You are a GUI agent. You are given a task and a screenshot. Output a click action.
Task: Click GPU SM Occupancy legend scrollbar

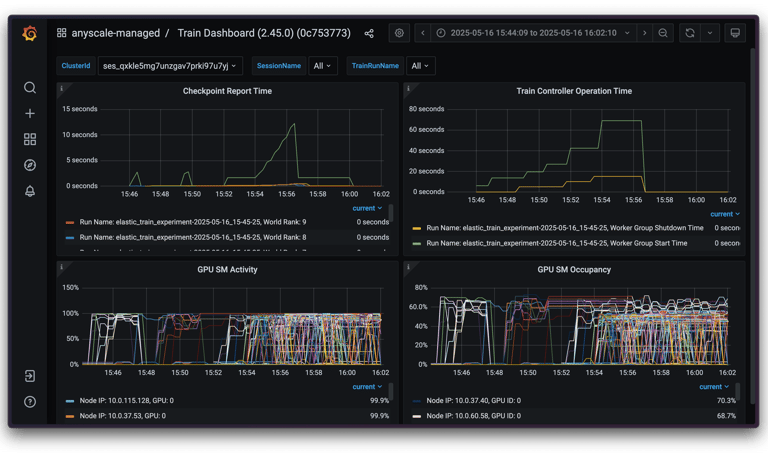point(738,392)
